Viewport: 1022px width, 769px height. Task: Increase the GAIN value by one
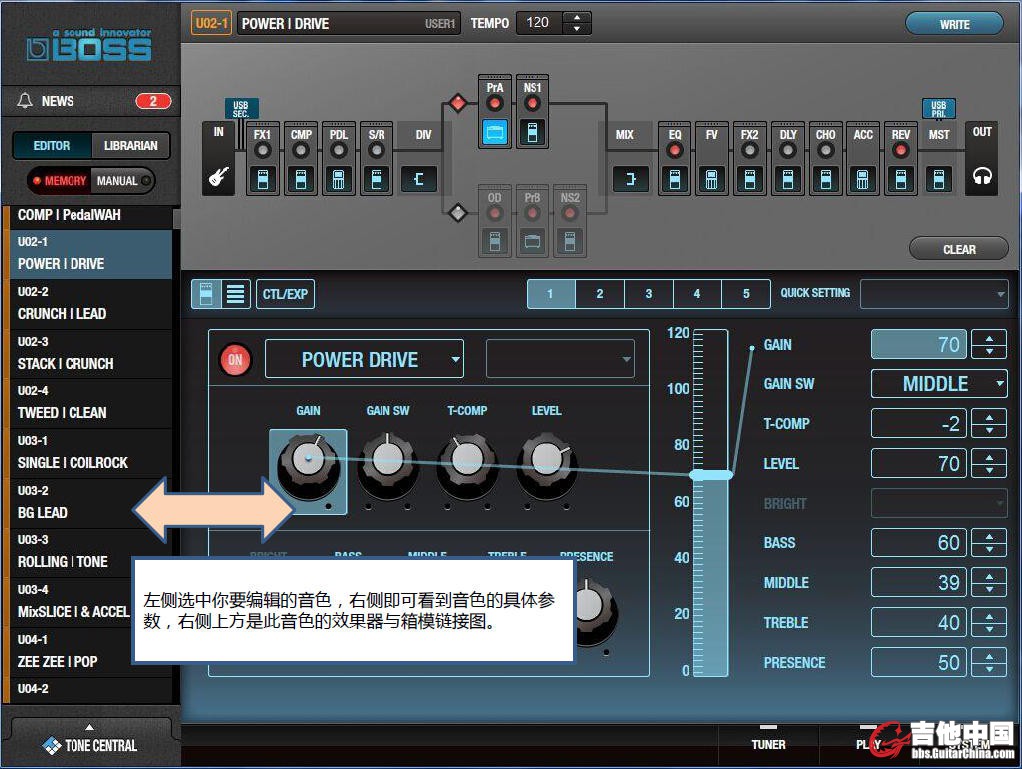(989, 338)
